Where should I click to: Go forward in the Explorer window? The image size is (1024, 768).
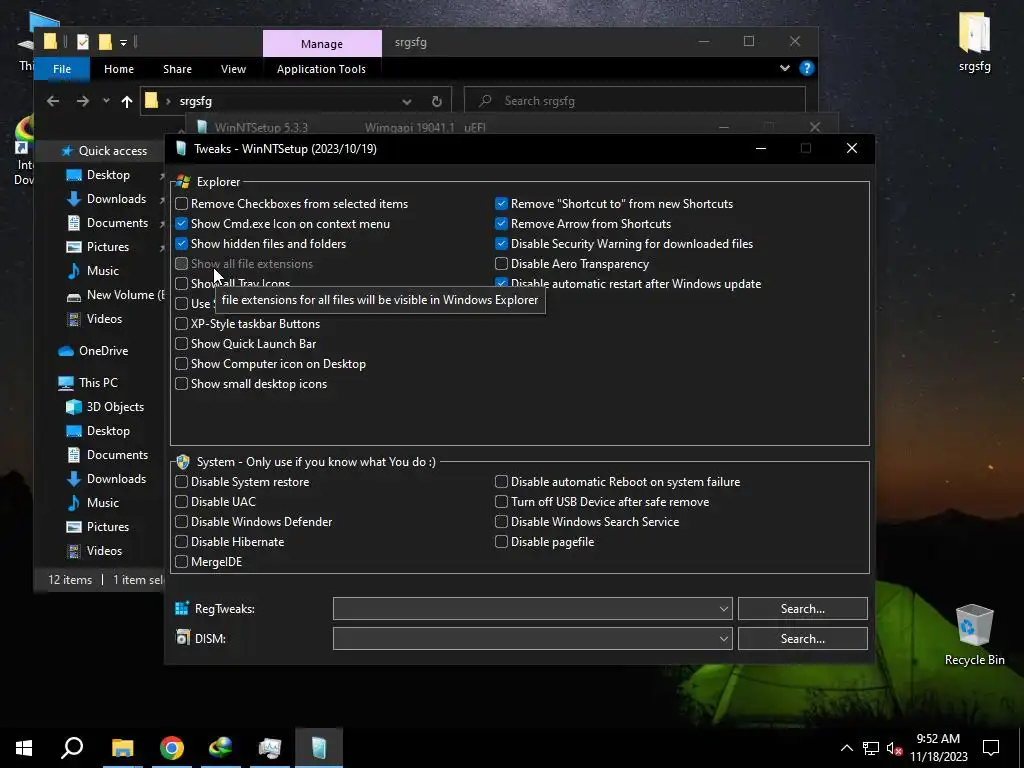pyautogui.click(x=82, y=101)
